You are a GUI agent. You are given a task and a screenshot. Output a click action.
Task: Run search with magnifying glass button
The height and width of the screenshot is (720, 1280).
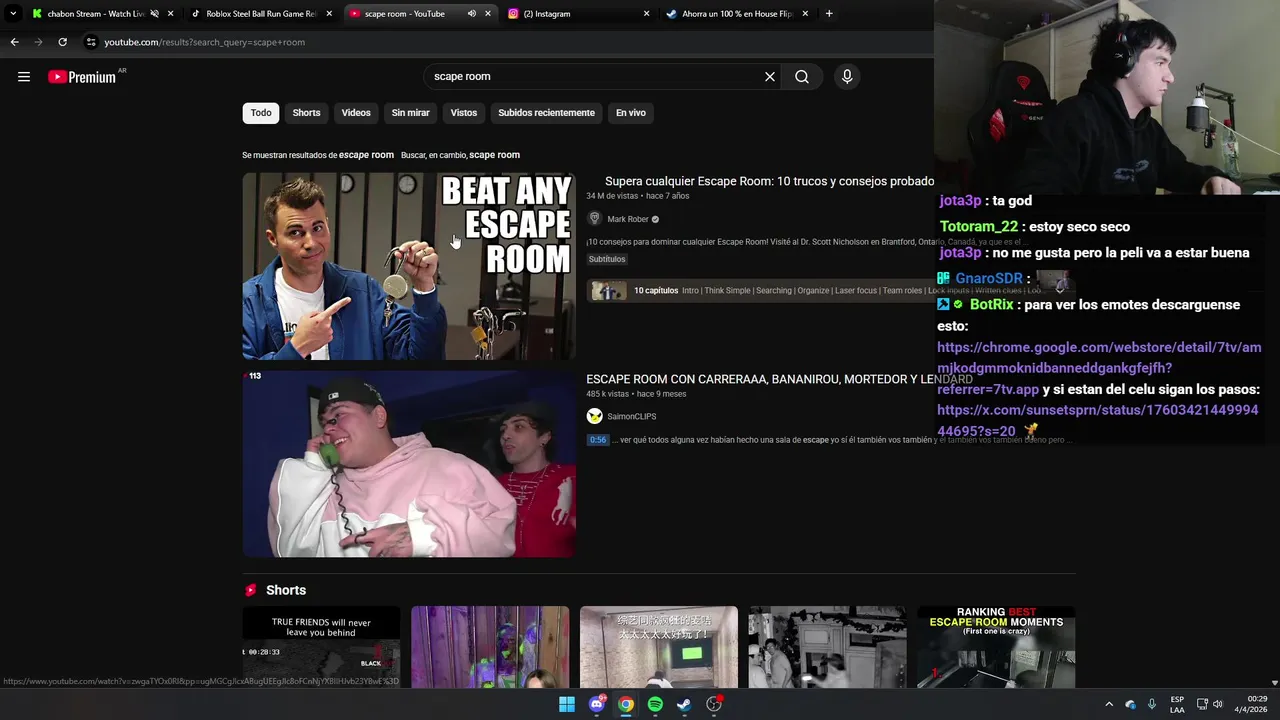coord(802,77)
